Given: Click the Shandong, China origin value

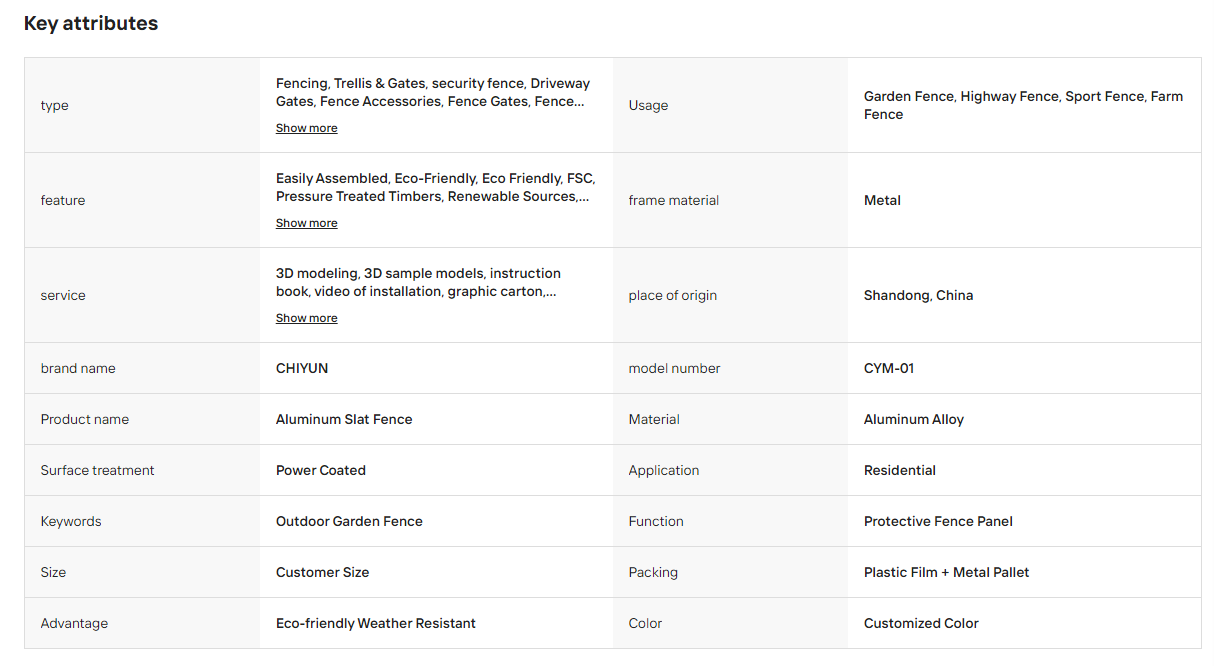Looking at the screenshot, I should point(918,295).
